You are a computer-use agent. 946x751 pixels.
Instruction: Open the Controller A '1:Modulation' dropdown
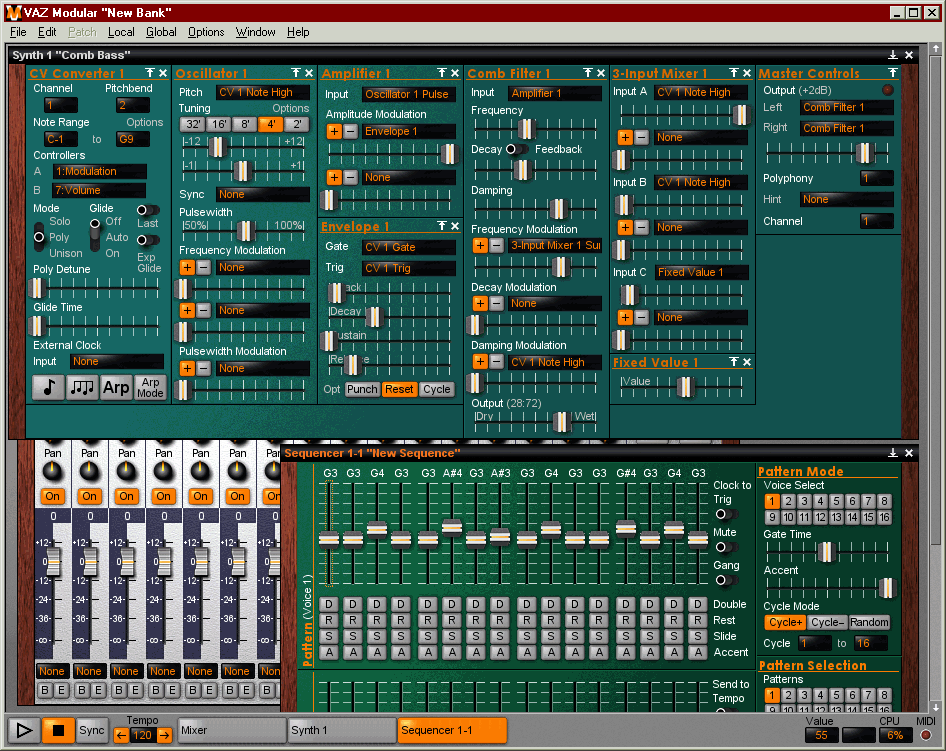click(x=100, y=171)
